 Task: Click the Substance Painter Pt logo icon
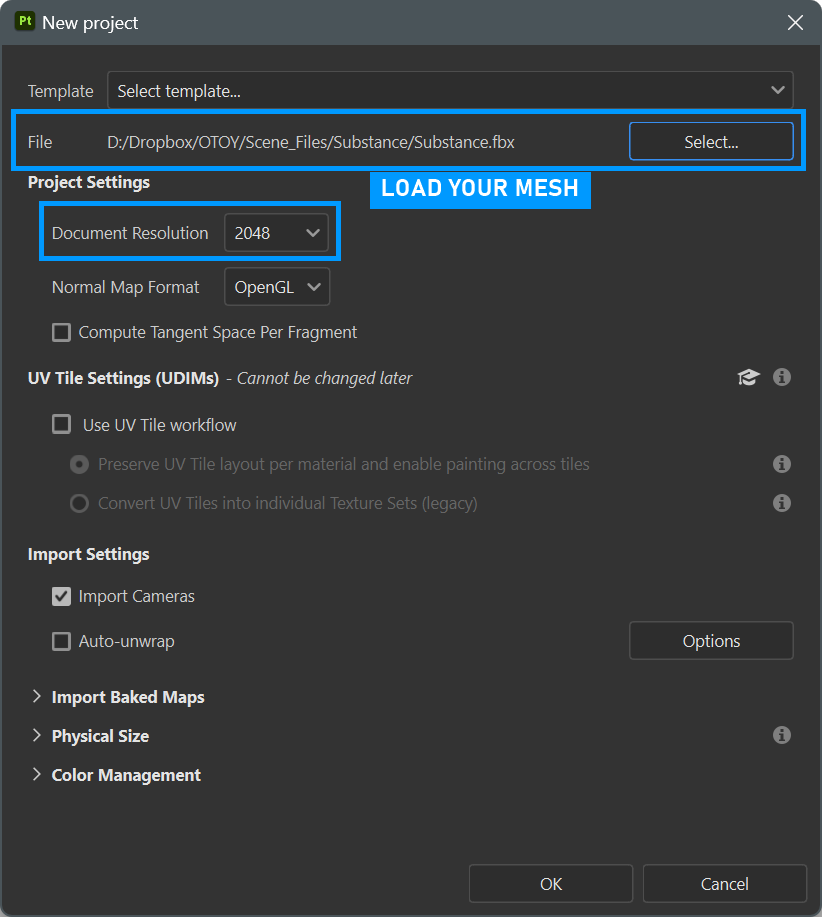point(25,21)
